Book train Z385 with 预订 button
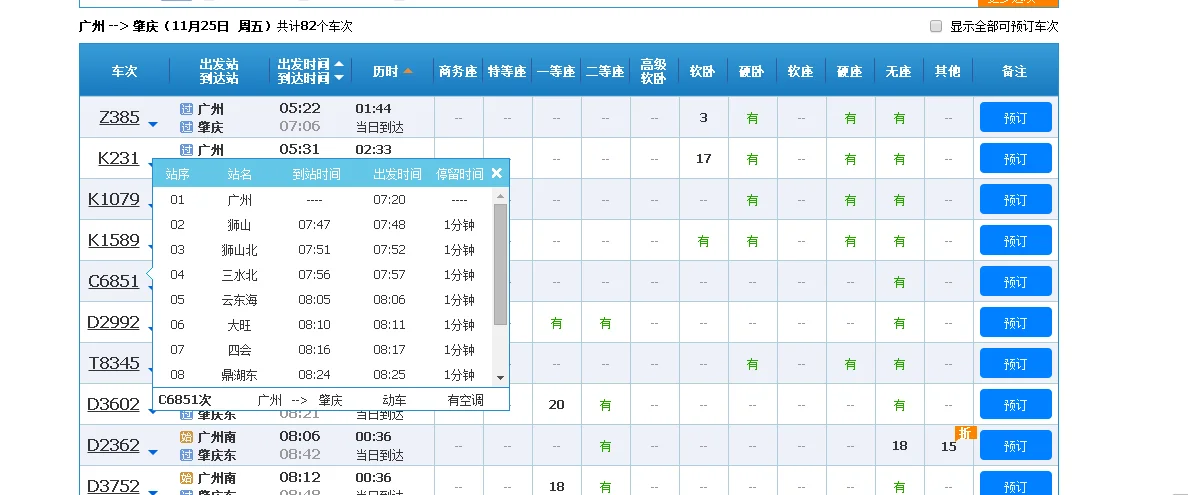This screenshot has width=1188, height=495. (x=1015, y=117)
